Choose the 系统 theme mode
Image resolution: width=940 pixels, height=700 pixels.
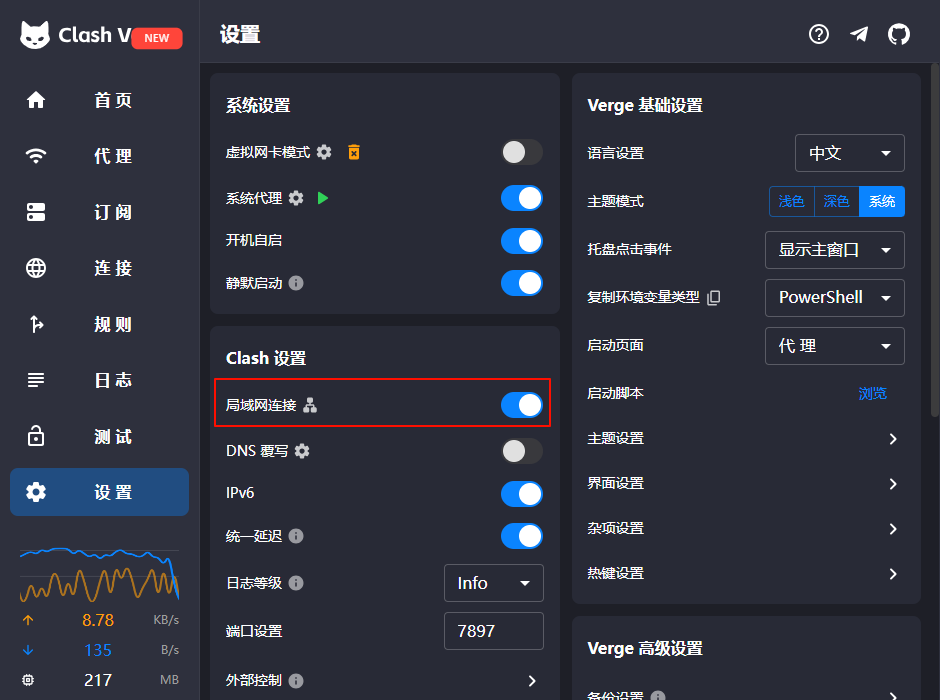(882, 201)
